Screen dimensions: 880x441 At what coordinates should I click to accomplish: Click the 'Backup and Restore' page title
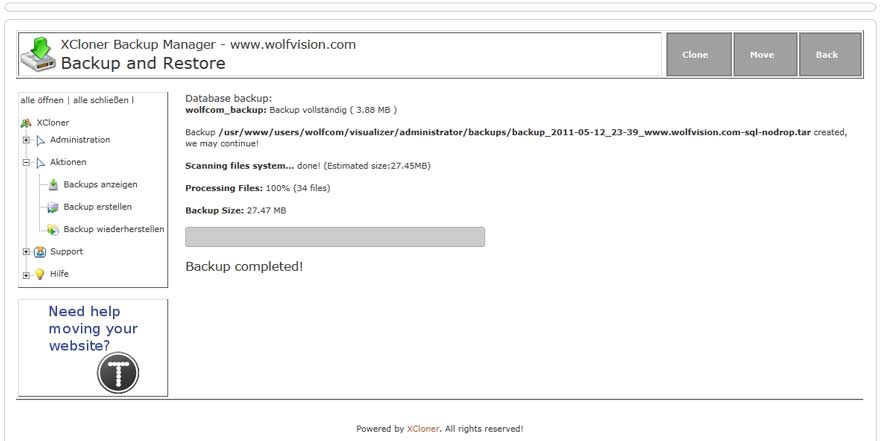(143, 63)
